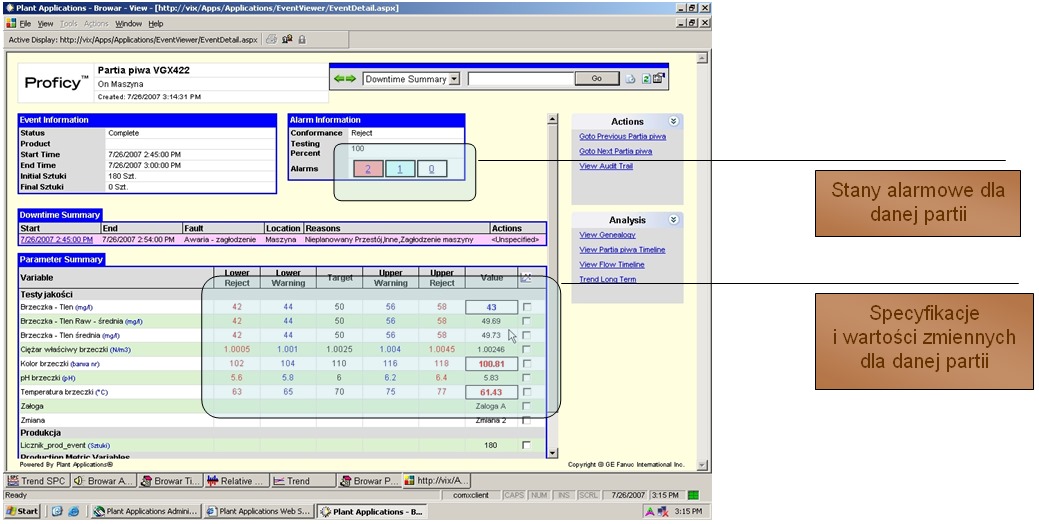Open View Partia piwa Timeline link
The height and width of the screenshot is (524, 1039).
622,250
